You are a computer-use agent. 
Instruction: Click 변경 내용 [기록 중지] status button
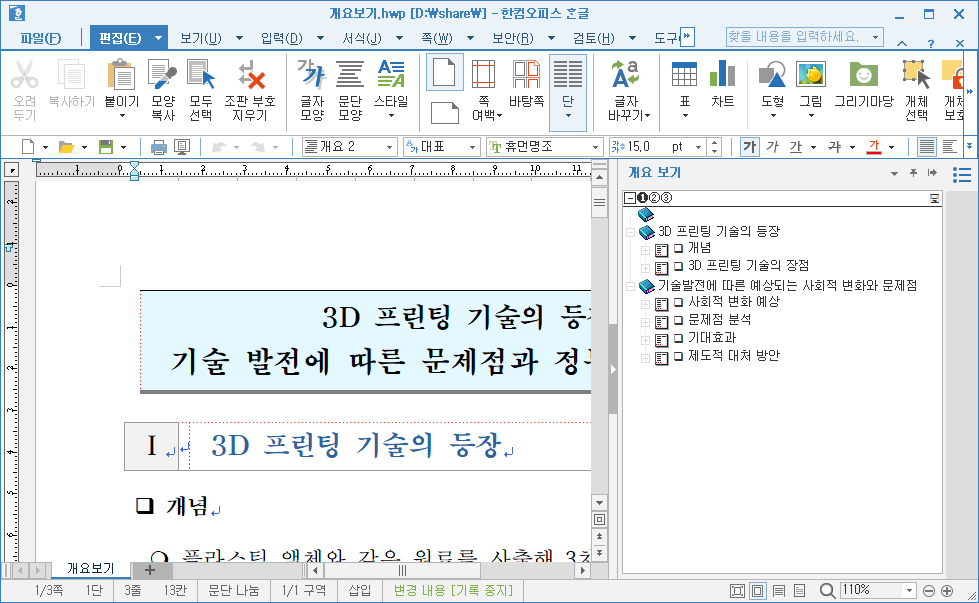(453, 590)
